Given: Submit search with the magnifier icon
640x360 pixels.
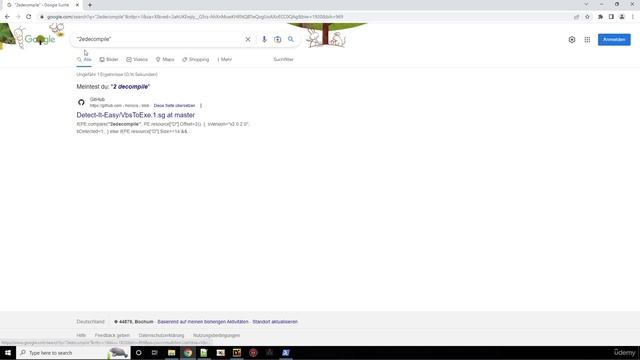Looking at the screenshot, I should click(291, 39).
